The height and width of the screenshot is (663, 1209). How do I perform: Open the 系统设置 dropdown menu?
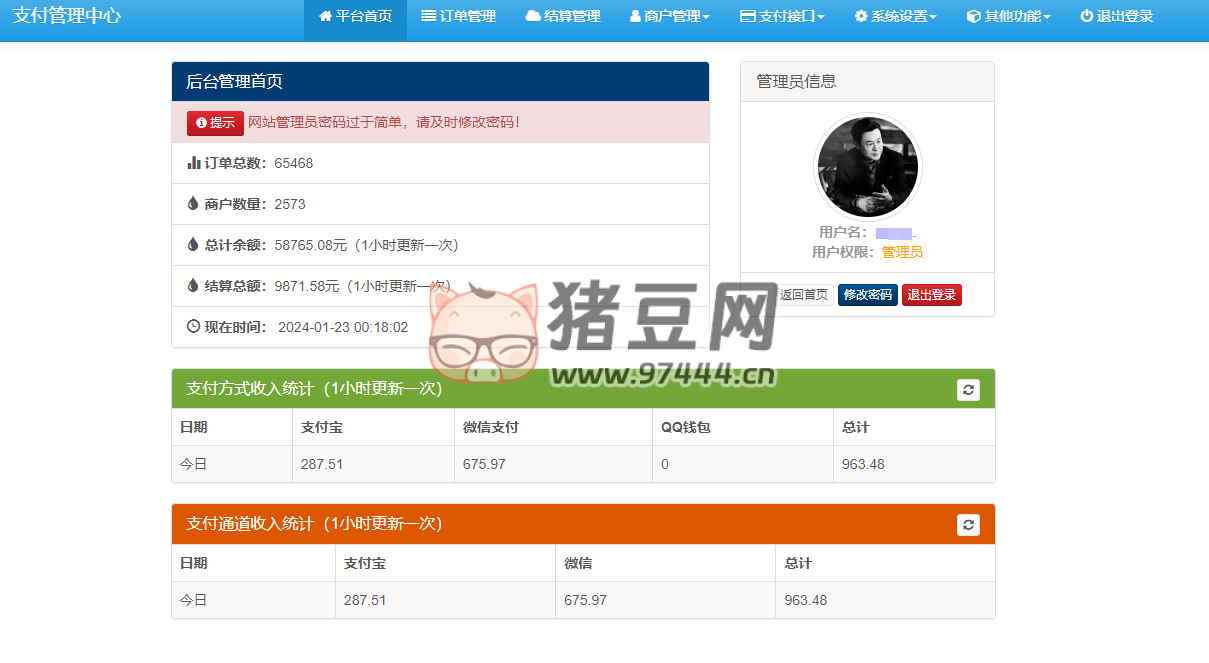[x=895, y=17]
